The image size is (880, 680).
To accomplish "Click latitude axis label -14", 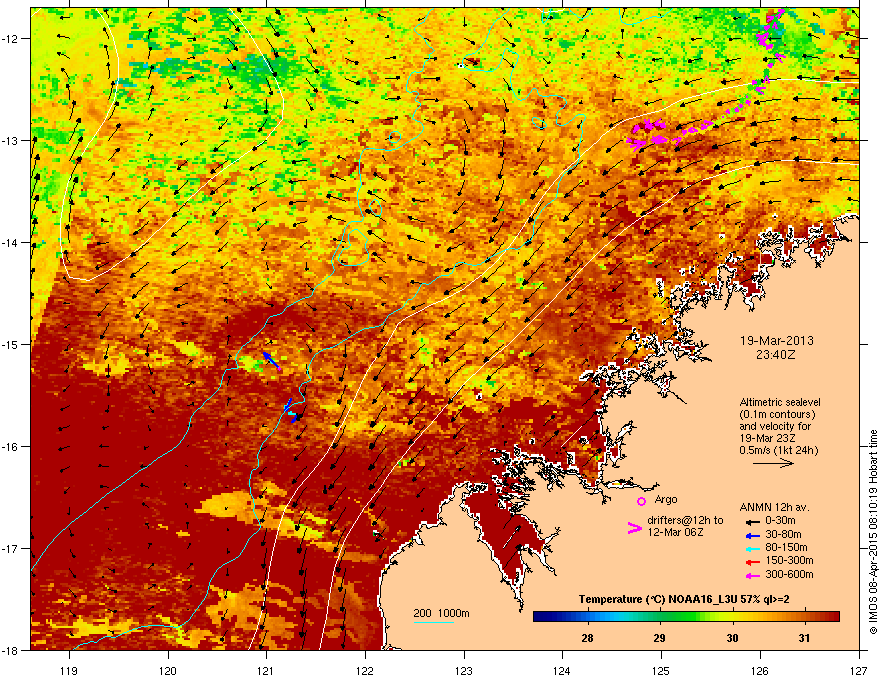I will pos(11,242).
